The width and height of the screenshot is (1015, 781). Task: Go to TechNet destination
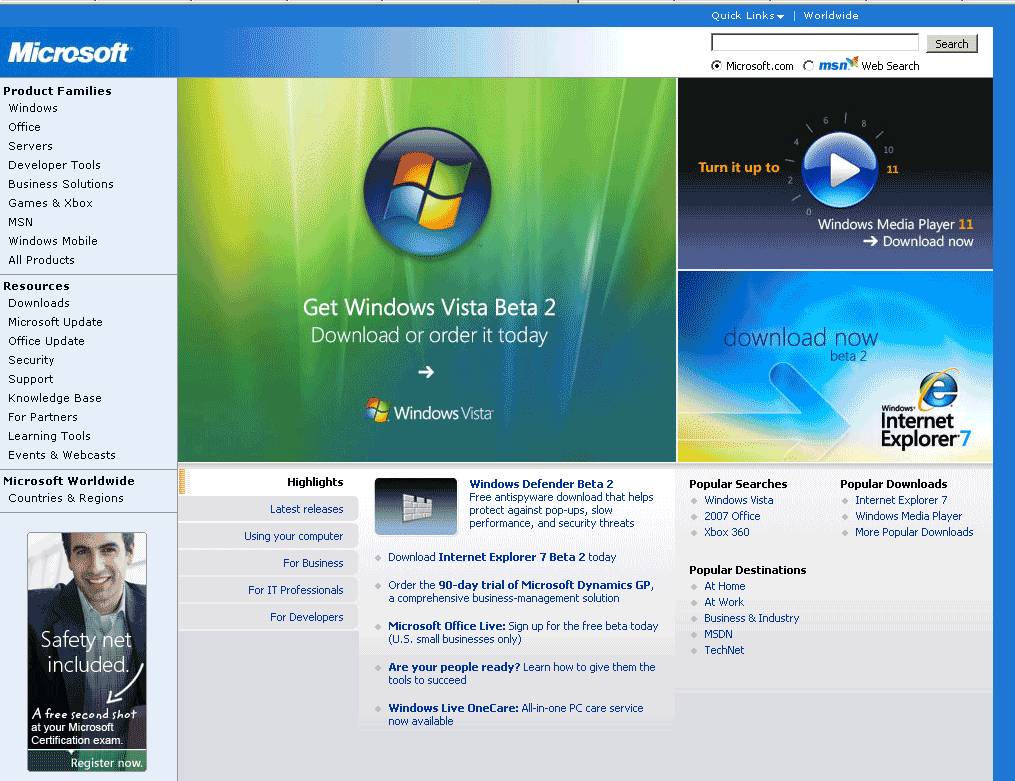click(724, 650)
